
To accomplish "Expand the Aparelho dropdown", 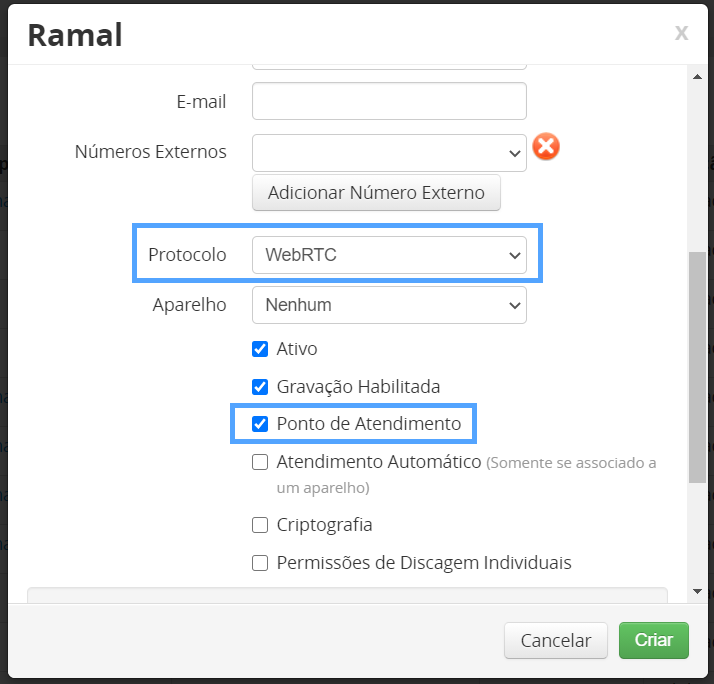I will click(x=389, y=305).
